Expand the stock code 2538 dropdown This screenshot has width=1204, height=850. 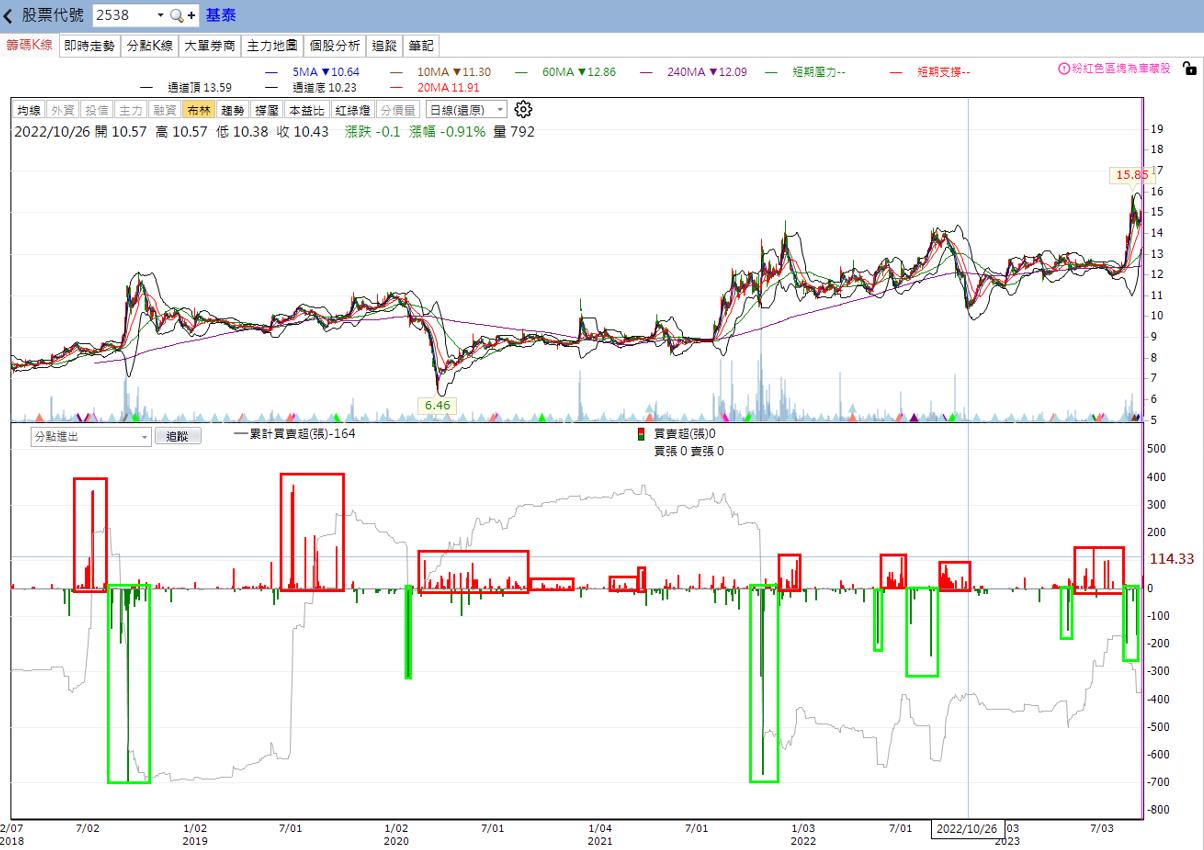click(160, 16)
